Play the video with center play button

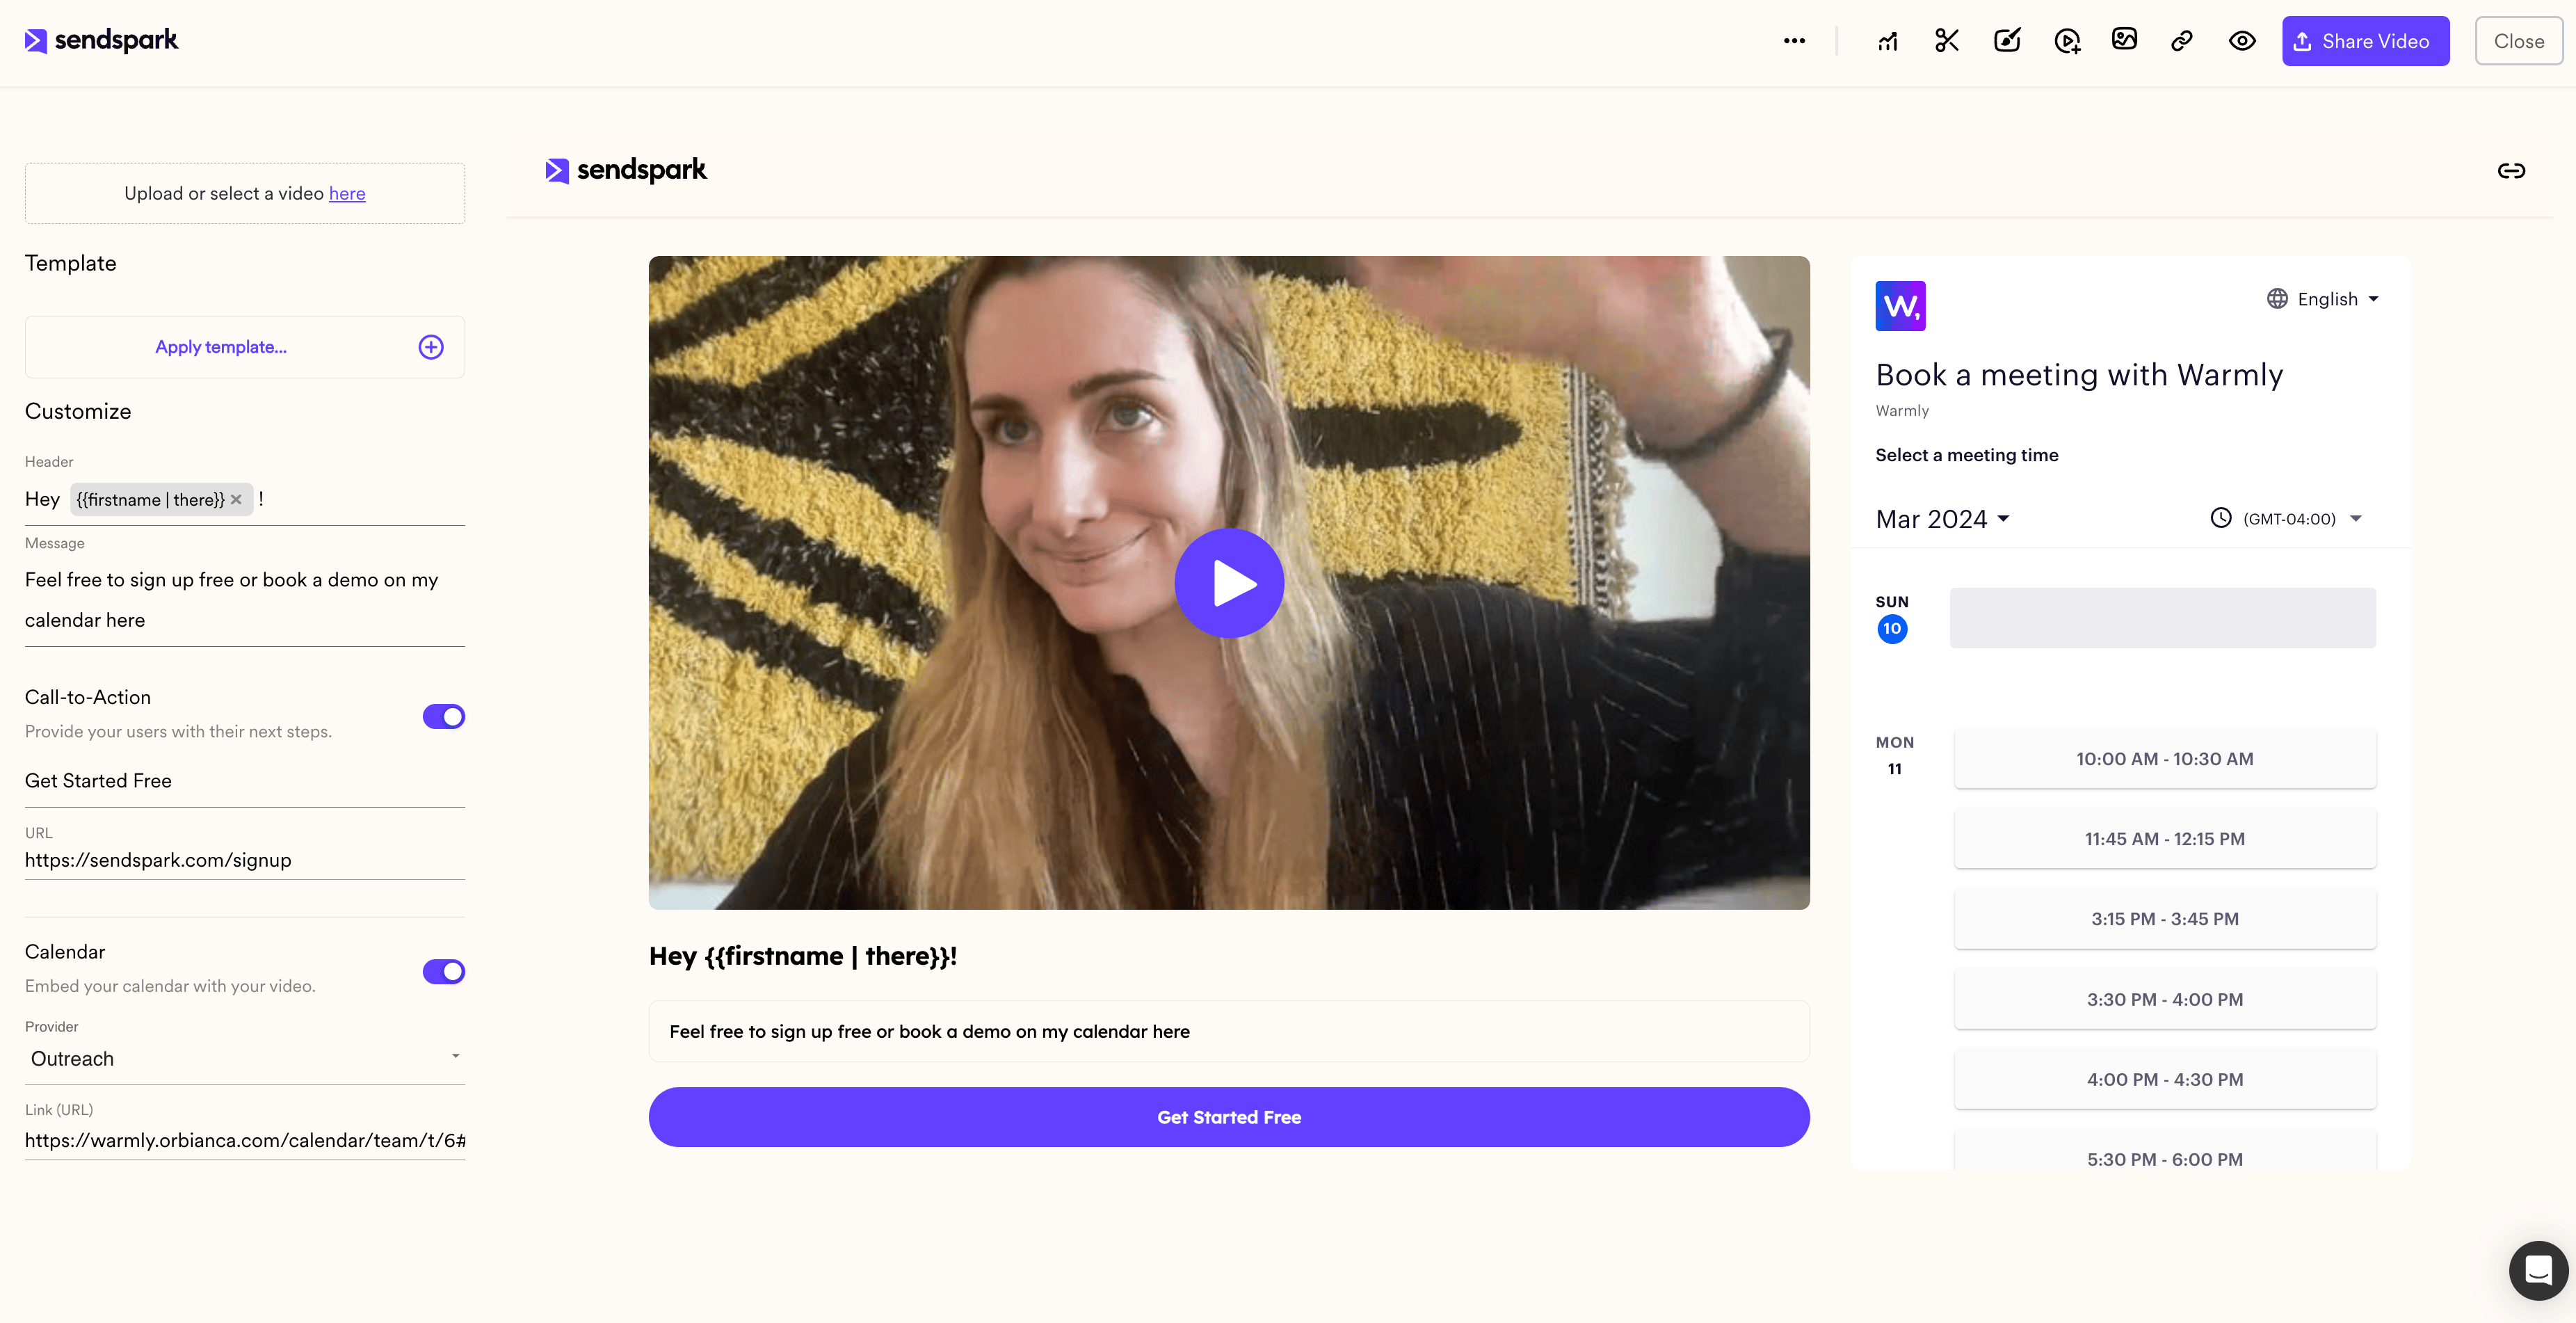[x=1229, y=583]
